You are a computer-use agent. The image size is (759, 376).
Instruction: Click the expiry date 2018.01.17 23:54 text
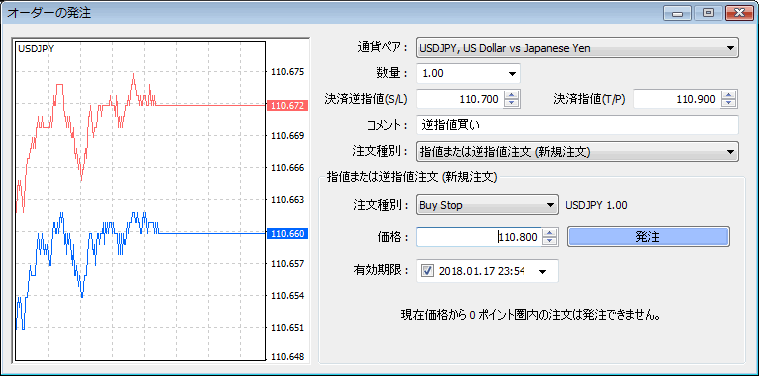tap(481, 271)
